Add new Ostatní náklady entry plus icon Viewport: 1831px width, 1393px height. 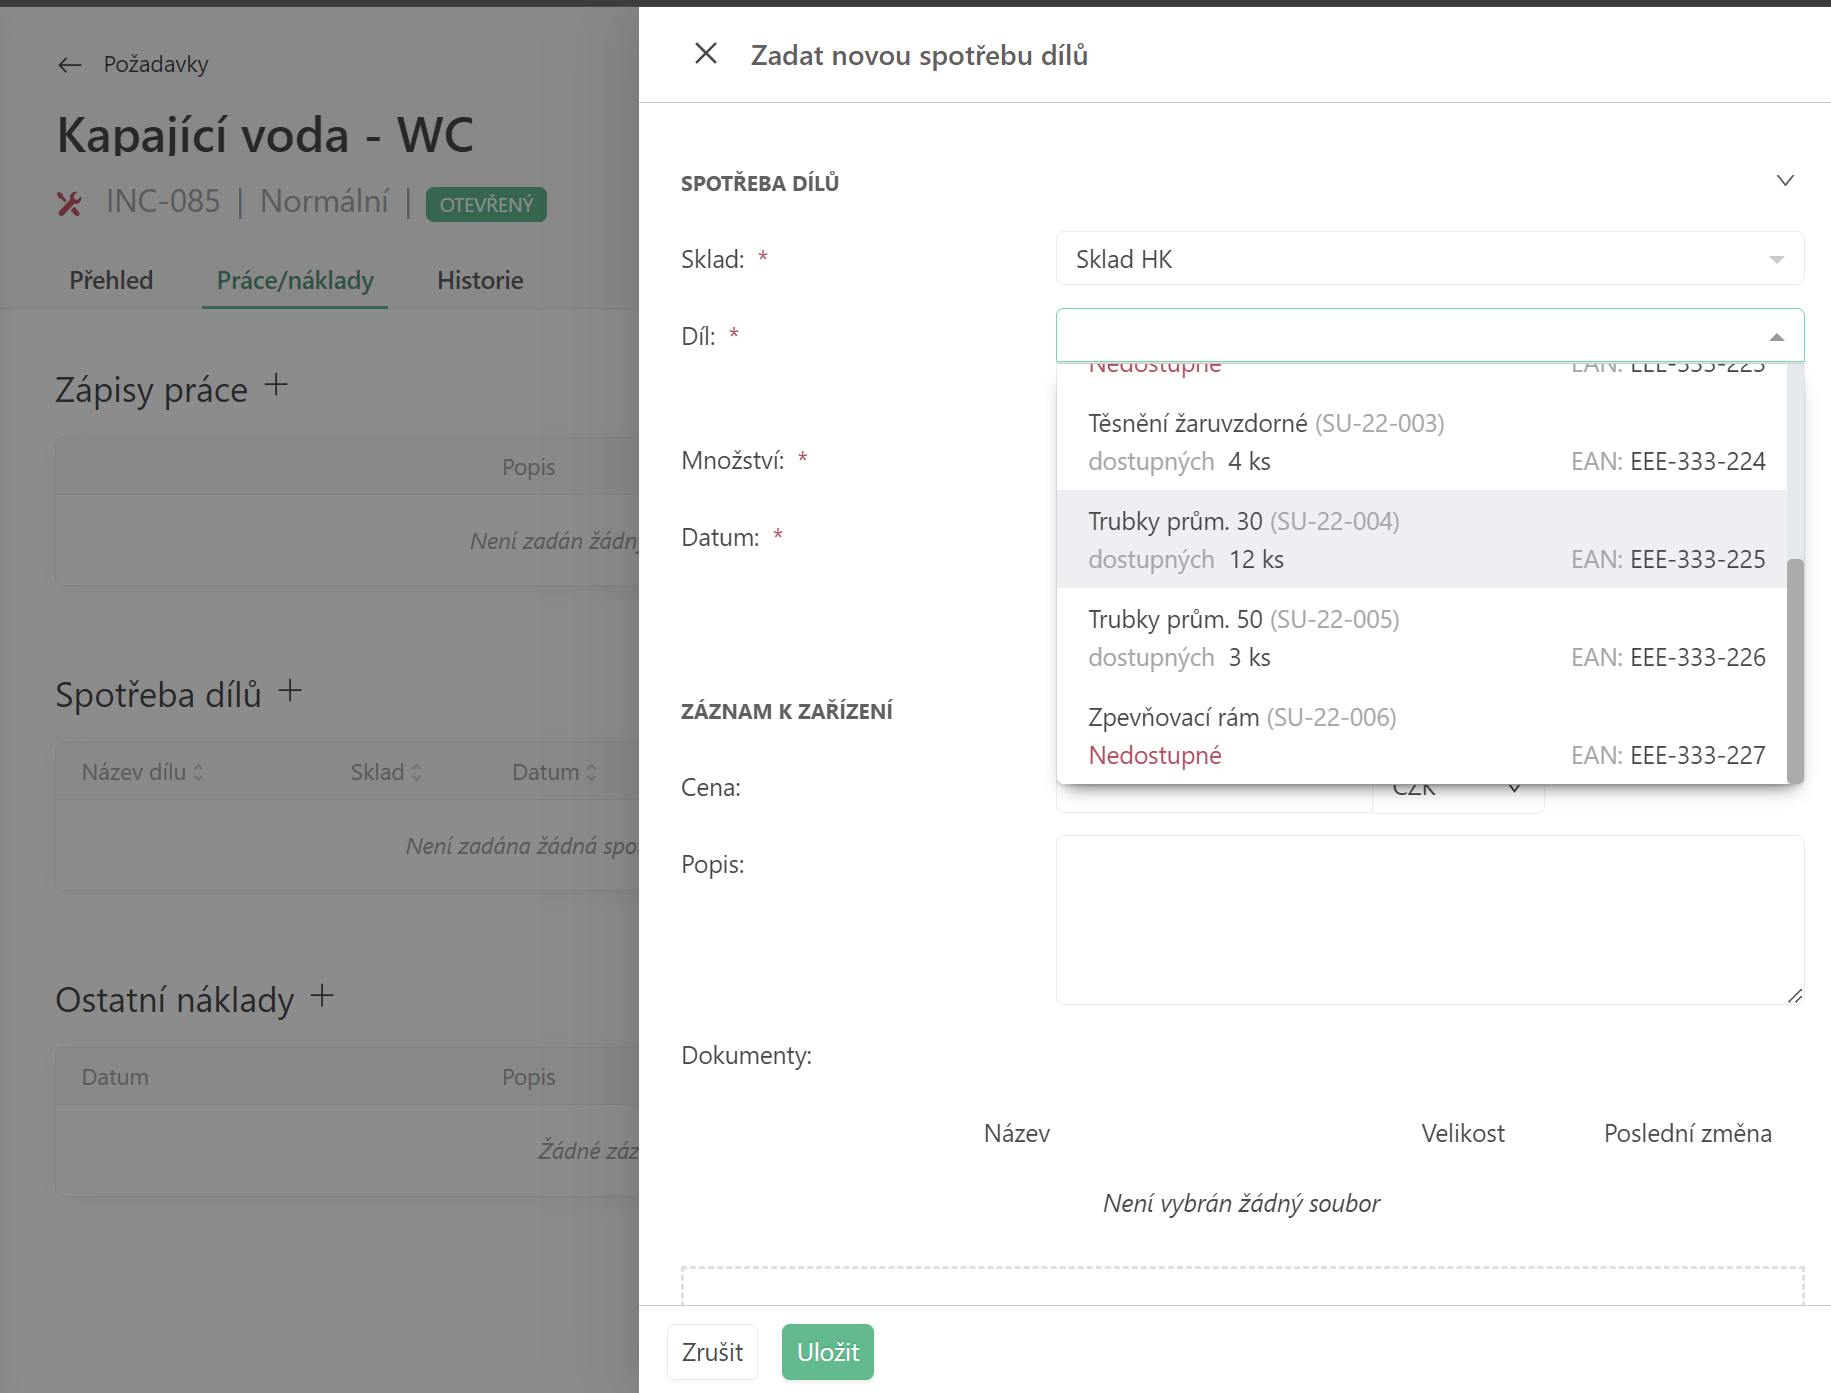pos(322,996)
